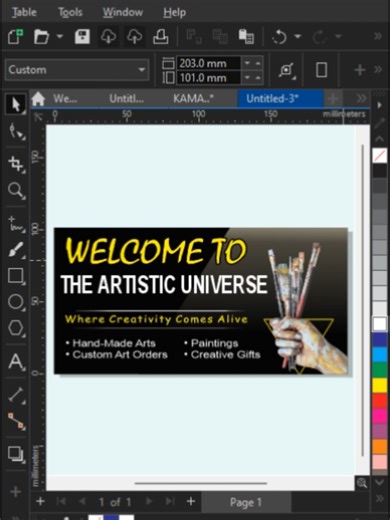Select the Text tool
390x520 pixels.
16,361
